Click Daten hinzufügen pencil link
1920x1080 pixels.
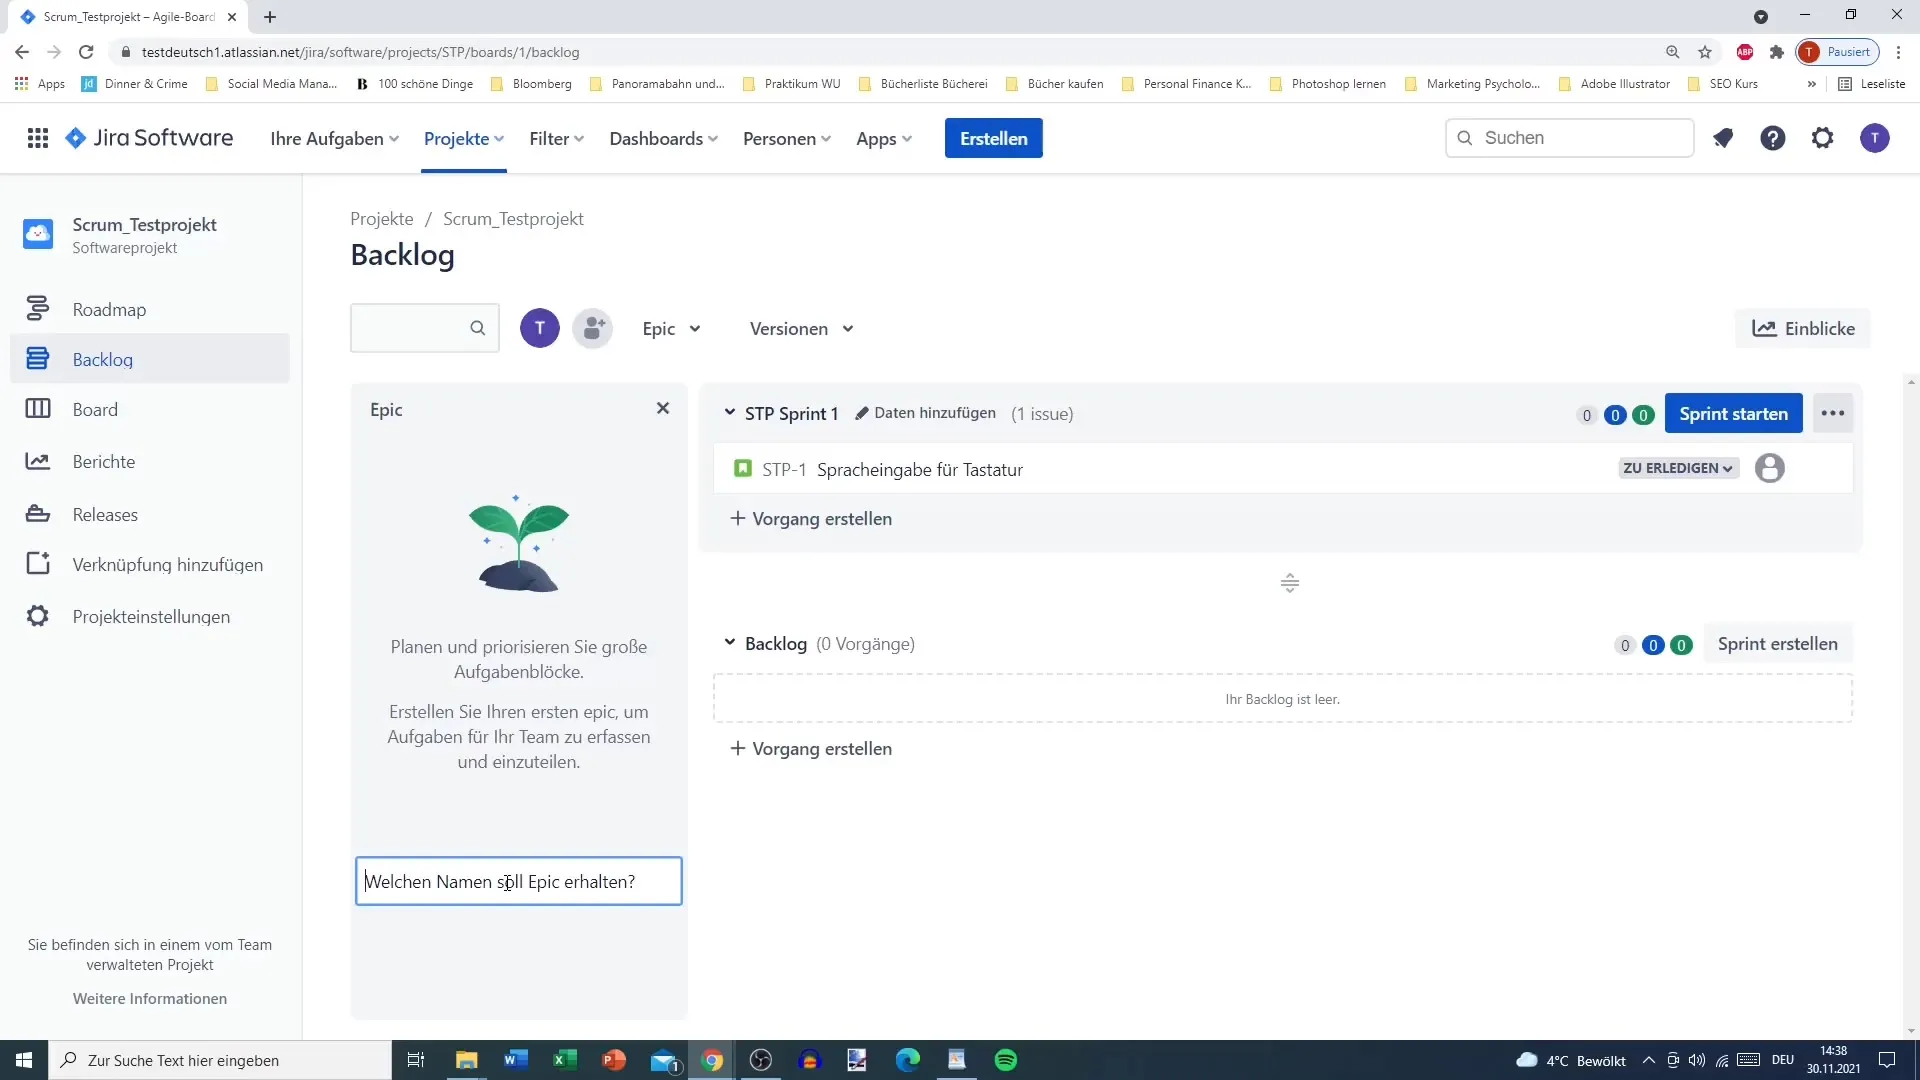pyautogui.click(x=925, y=413)
